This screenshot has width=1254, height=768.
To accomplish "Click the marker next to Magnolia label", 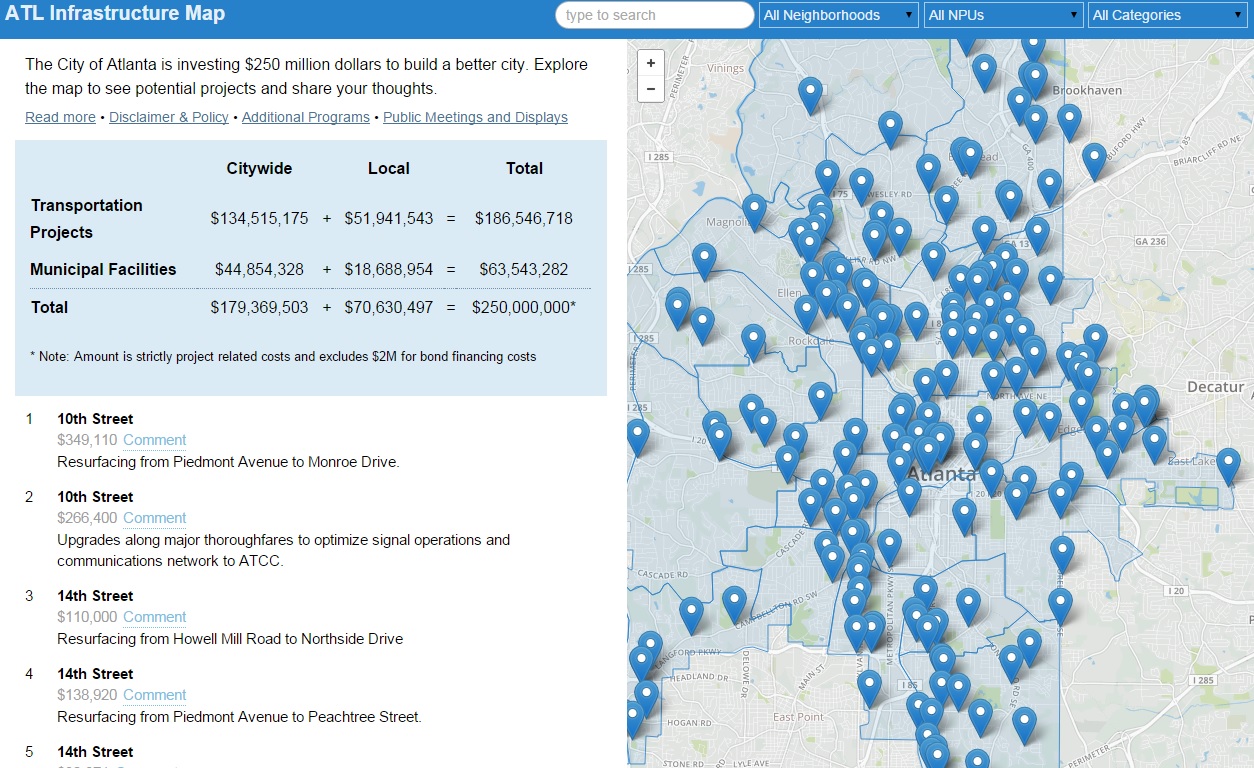I will (x=754, y=210).
